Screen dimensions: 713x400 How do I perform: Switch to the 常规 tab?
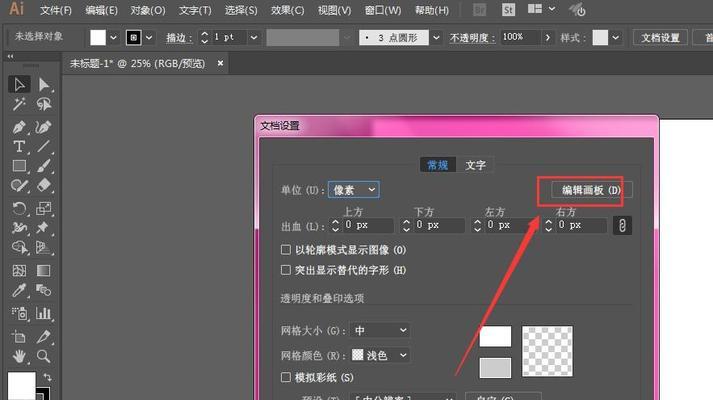[x=438, y=165]
